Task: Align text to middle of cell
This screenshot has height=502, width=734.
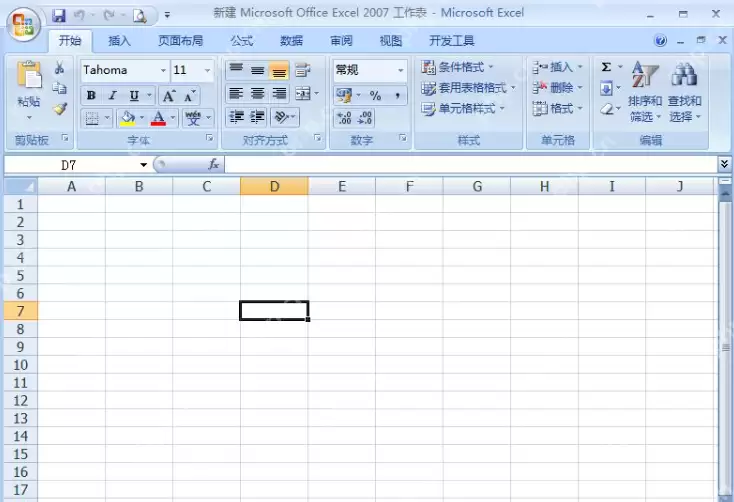Action: coord(257,70)
